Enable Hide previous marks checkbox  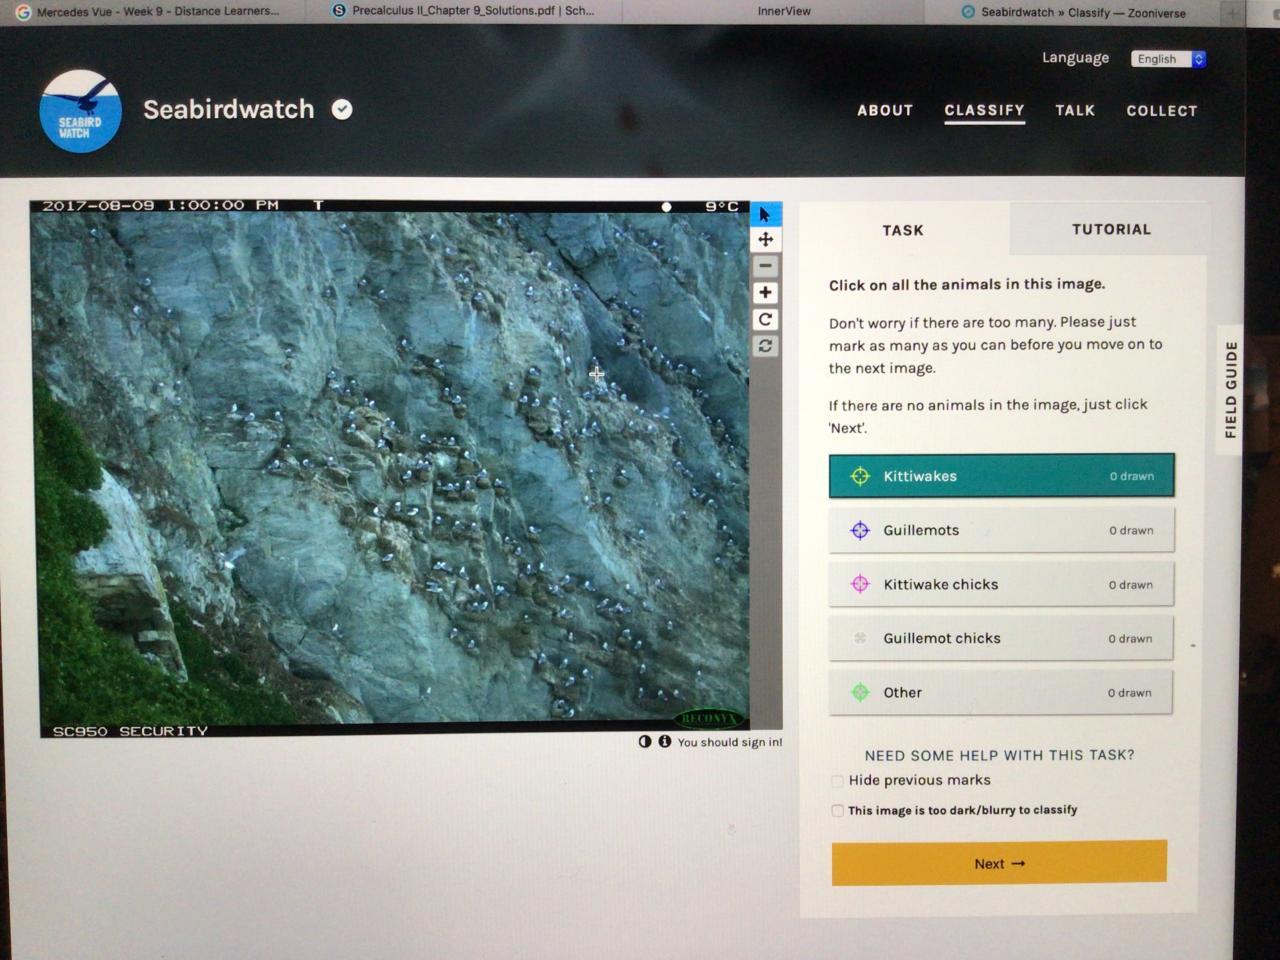[837, 781]
